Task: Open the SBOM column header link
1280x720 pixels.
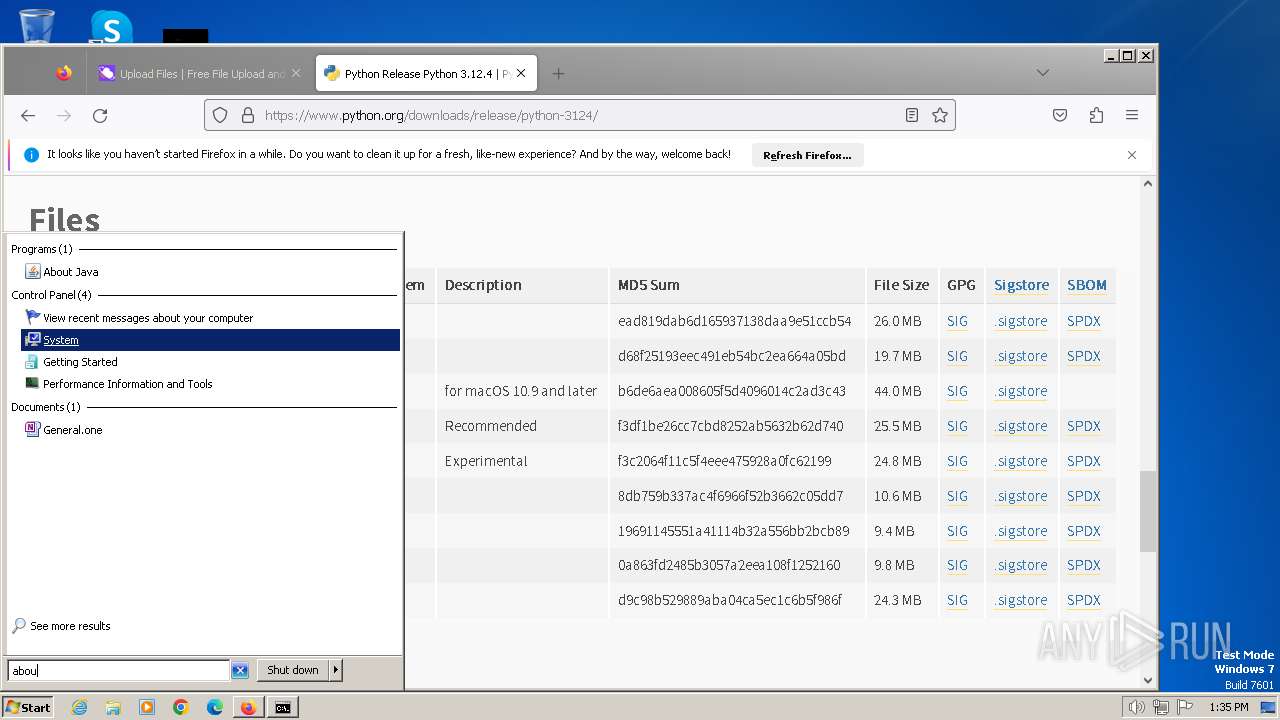Action: click(1086, 285)
